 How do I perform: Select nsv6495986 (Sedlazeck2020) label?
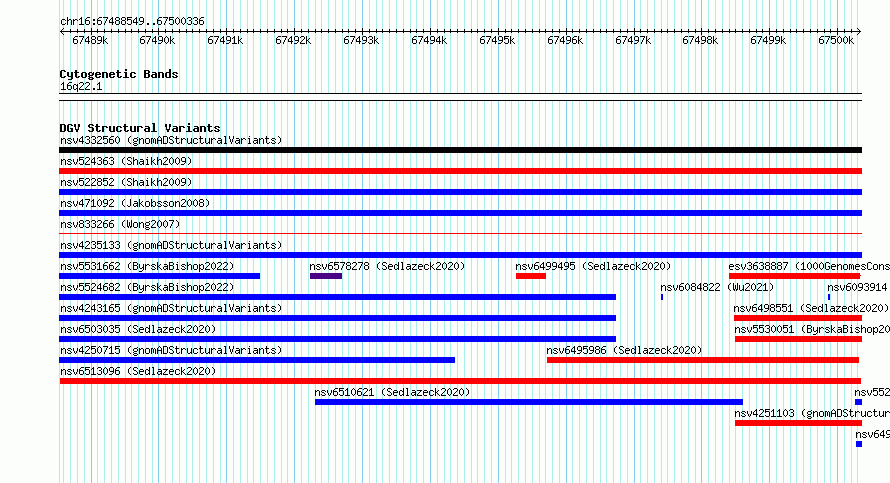point(624,350)
